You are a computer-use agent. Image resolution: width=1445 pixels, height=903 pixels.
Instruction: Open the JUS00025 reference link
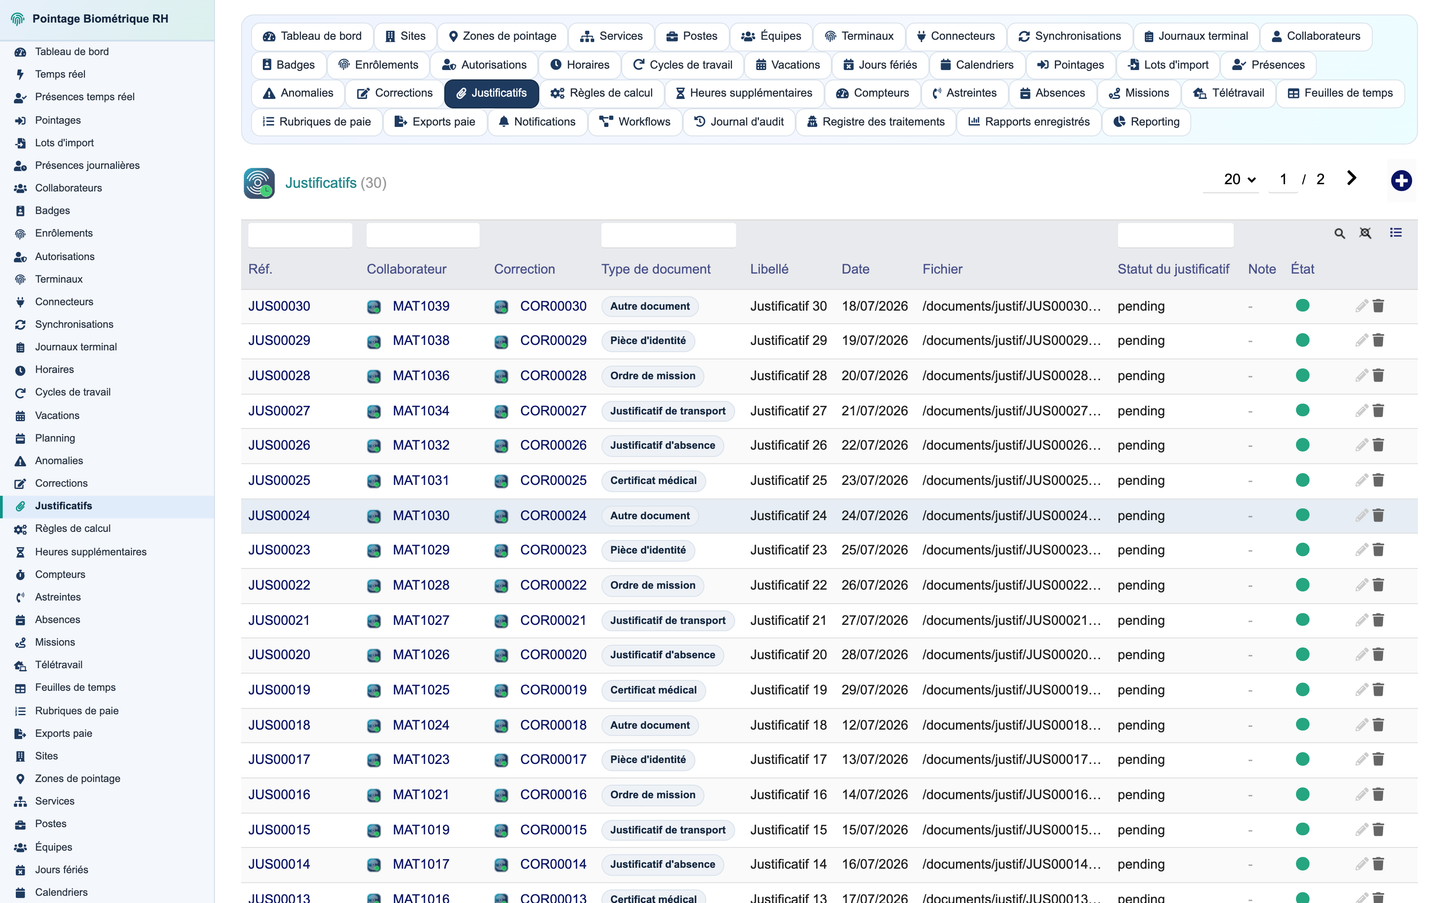pos(279,481)
